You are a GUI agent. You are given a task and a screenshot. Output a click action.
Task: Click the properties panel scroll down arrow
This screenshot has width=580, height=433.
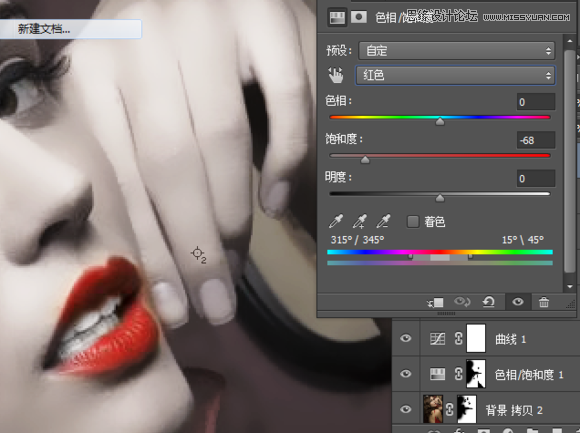(570, 286)
